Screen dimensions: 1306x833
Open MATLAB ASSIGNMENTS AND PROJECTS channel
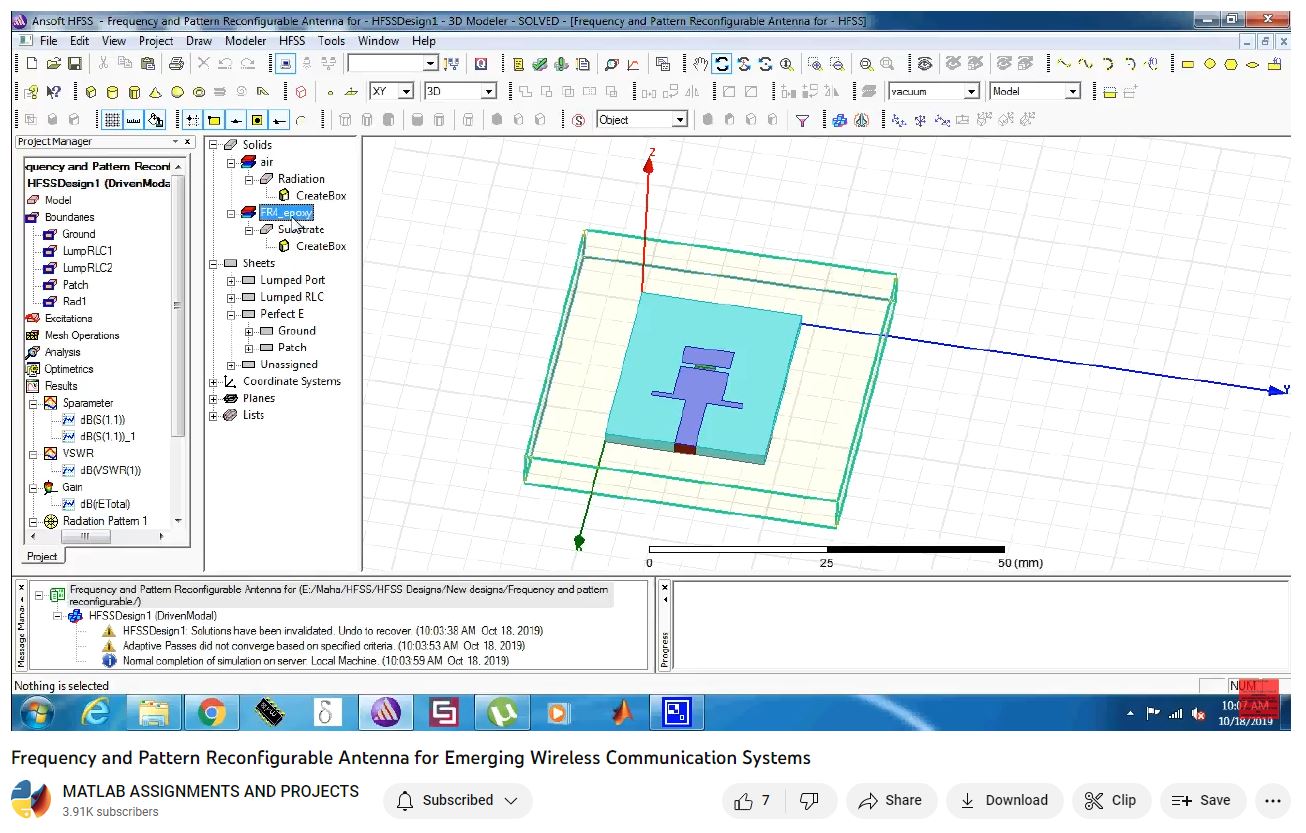(211, 791)
